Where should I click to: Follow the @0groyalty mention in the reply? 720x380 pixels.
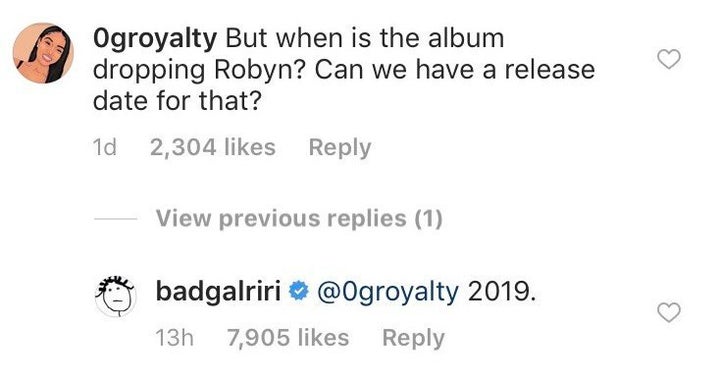point(388,292)
